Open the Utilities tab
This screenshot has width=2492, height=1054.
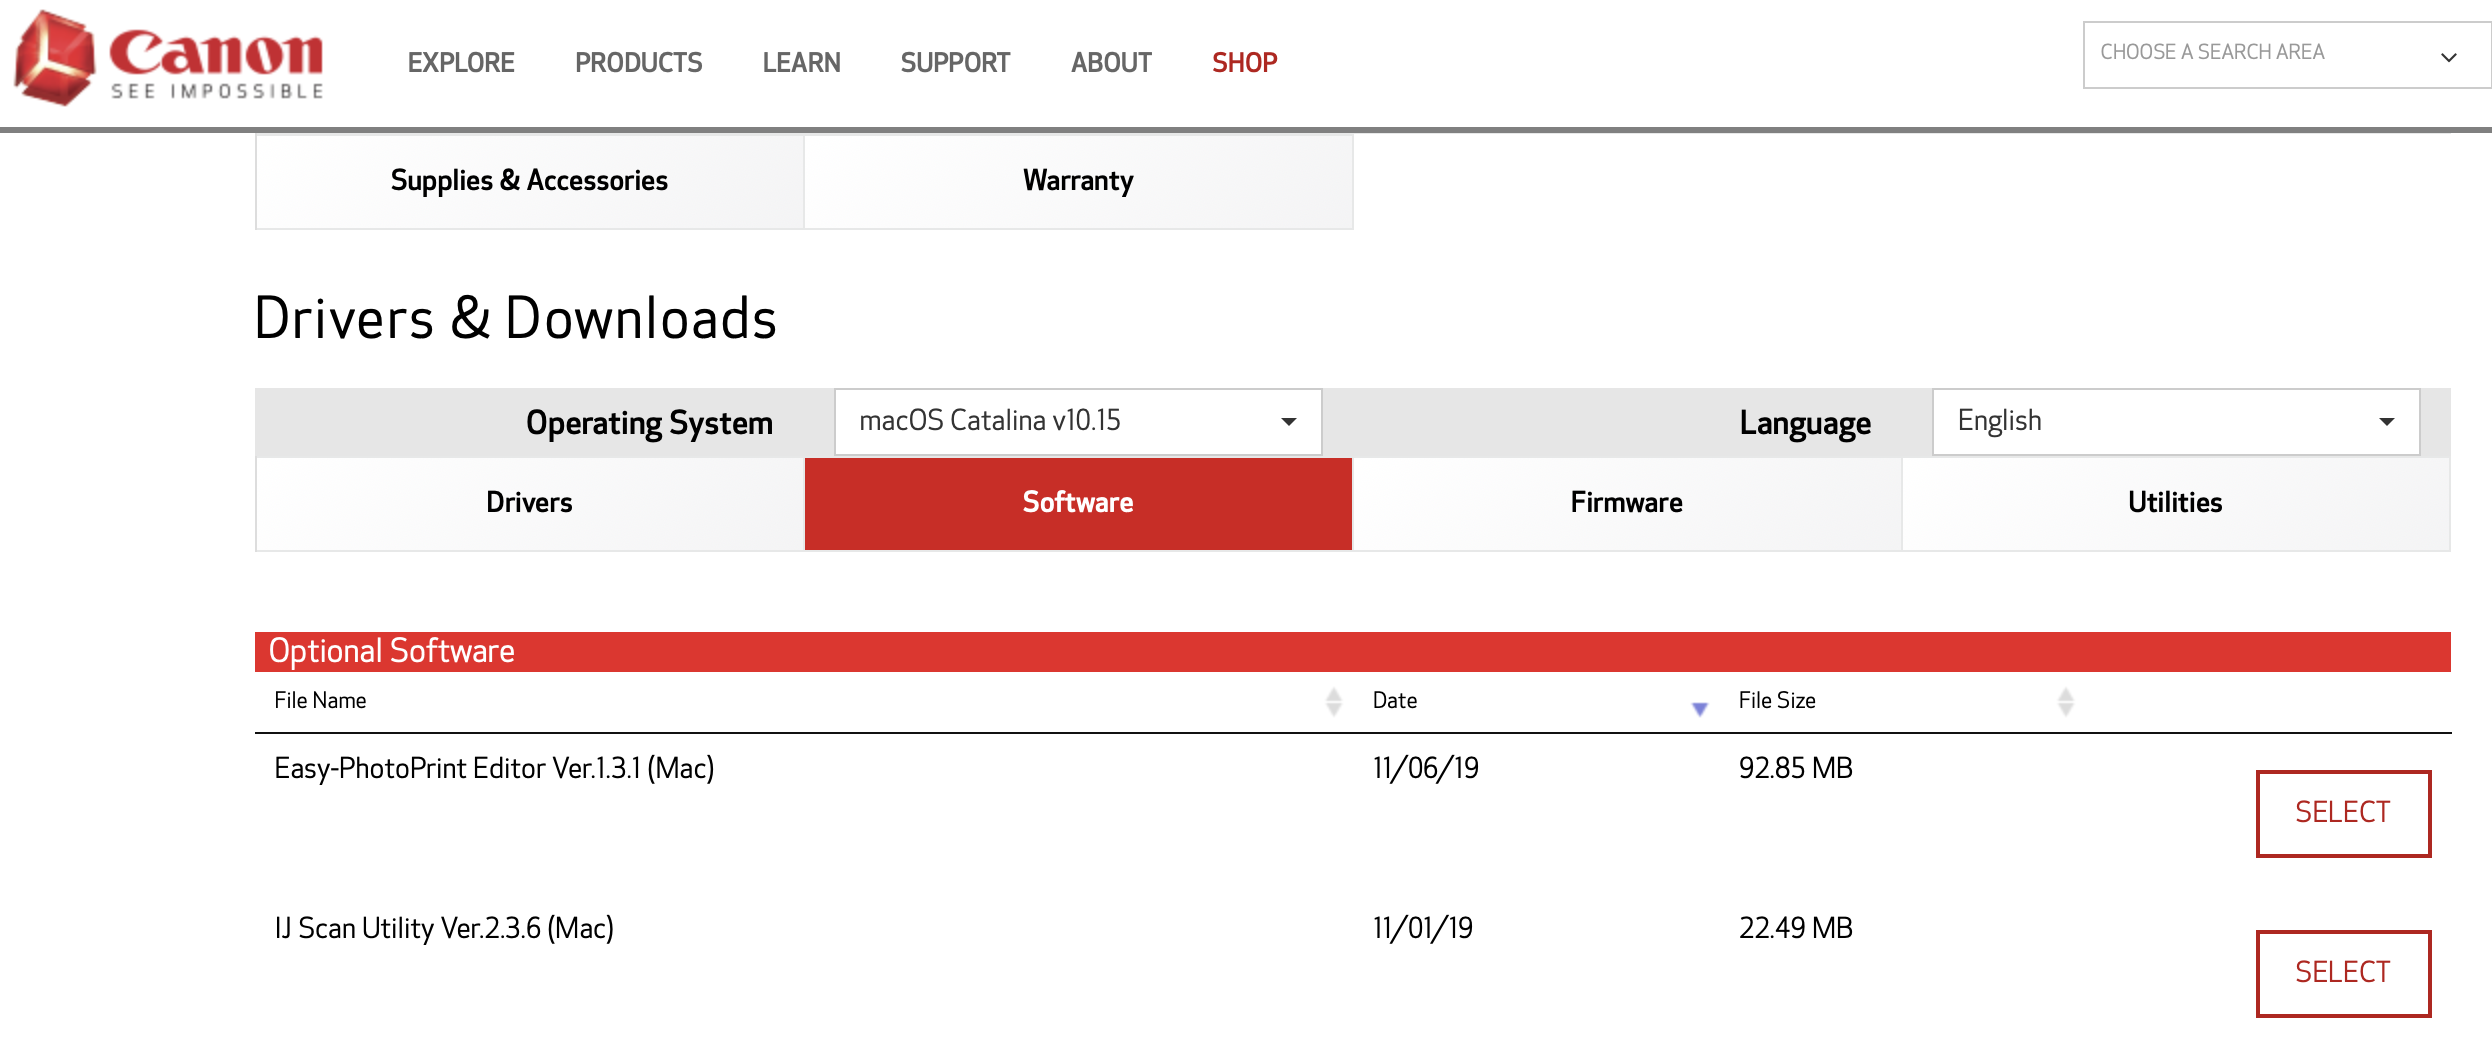coord(2174,503)
